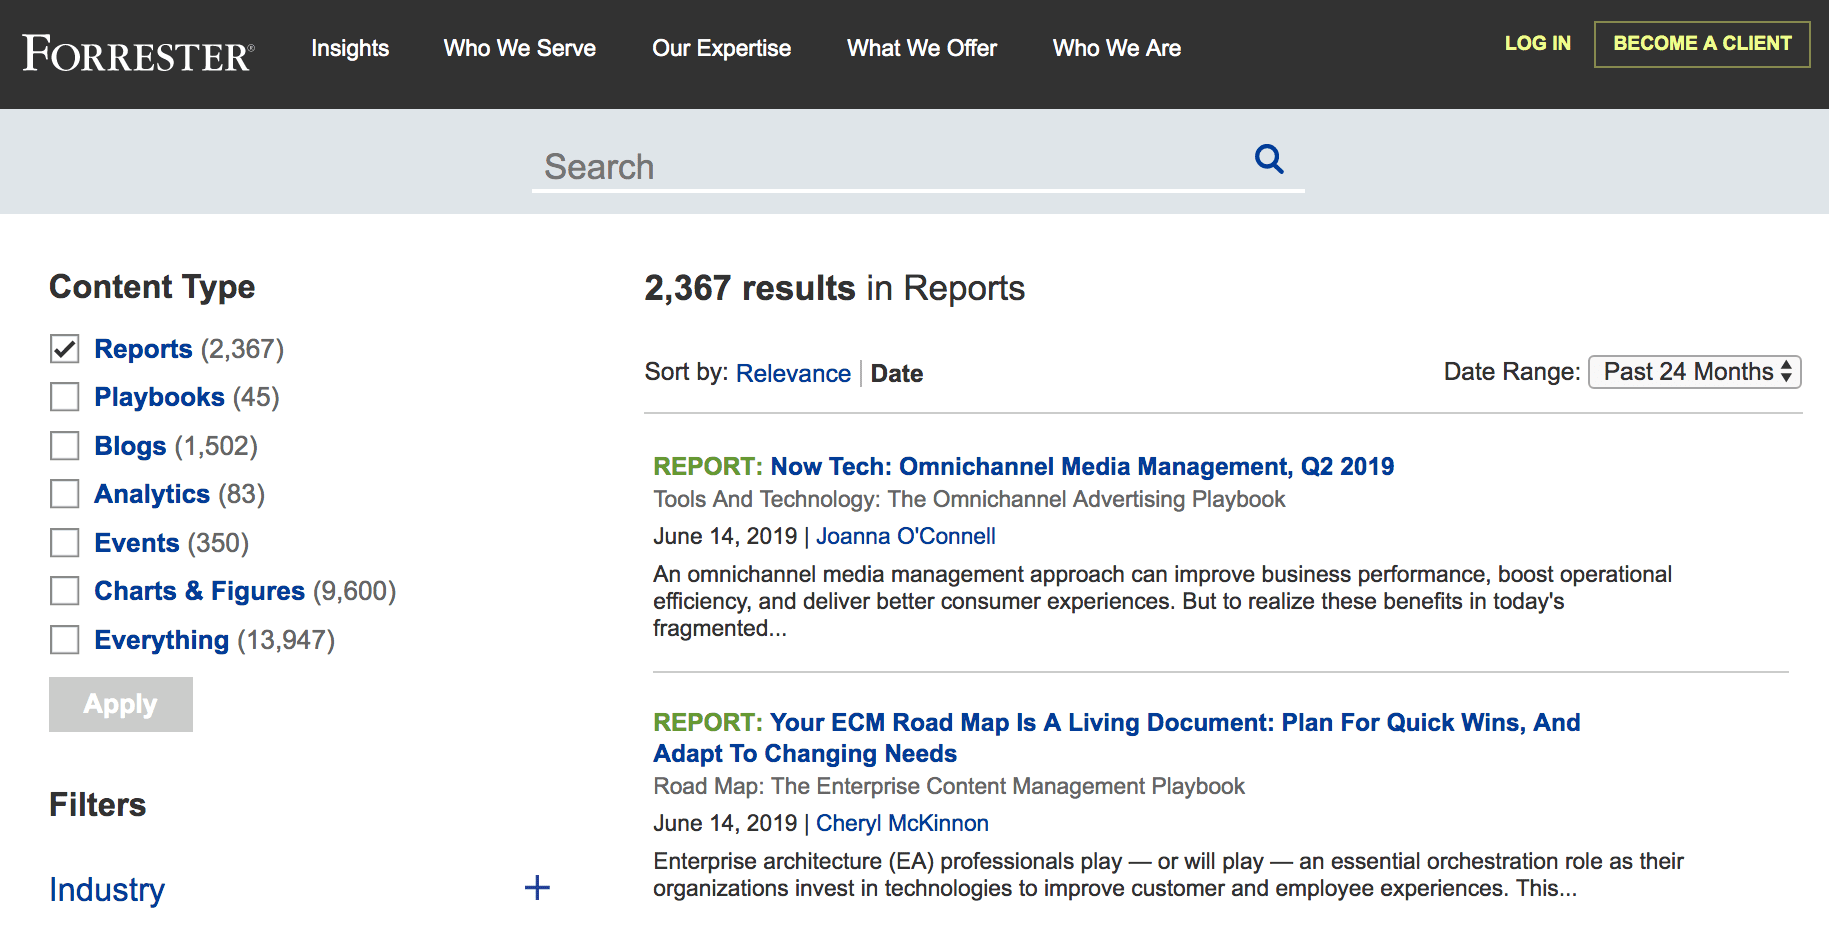Click the Forrester logo

click(138, 53)
